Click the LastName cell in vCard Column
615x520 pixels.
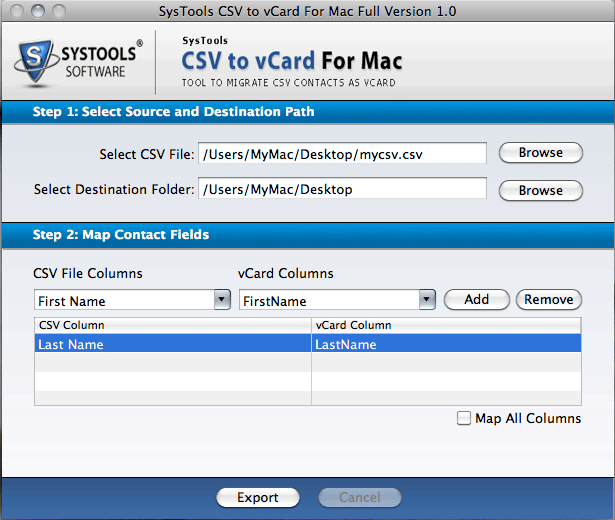446,344
